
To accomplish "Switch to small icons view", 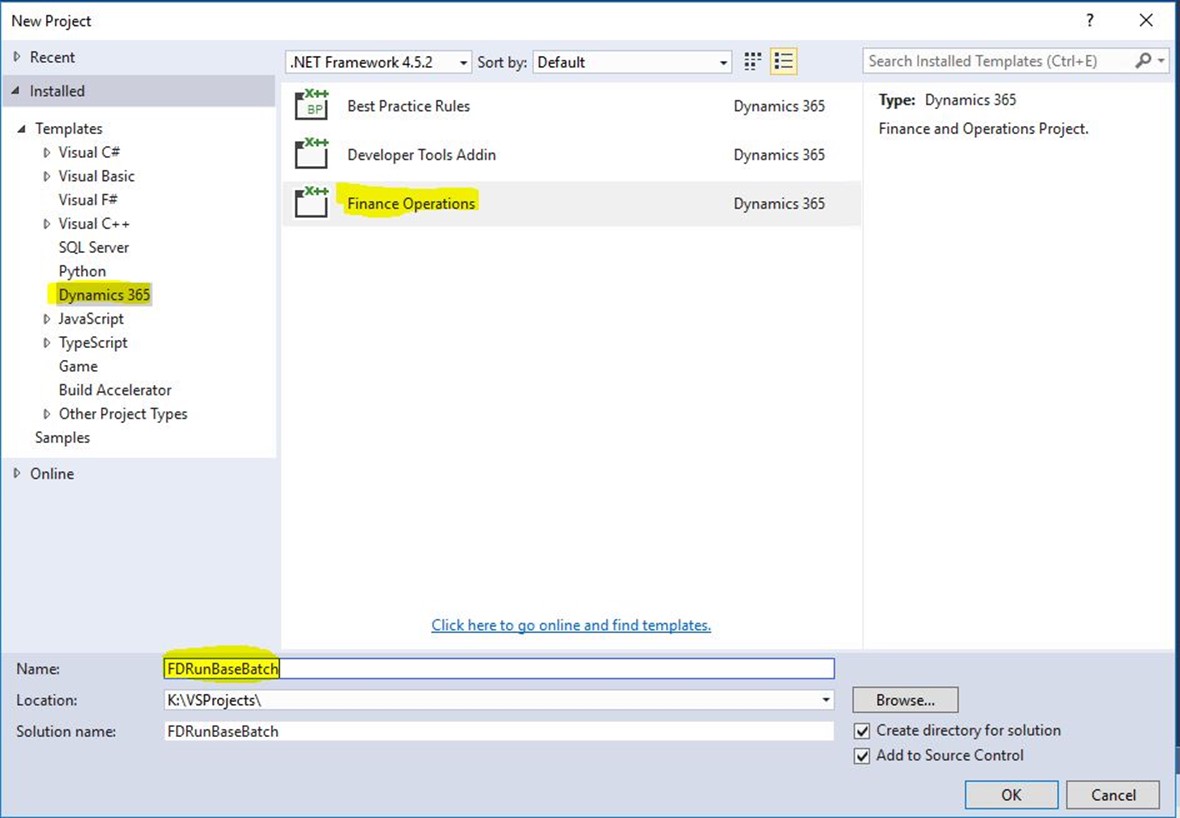I will coord(752,62).
